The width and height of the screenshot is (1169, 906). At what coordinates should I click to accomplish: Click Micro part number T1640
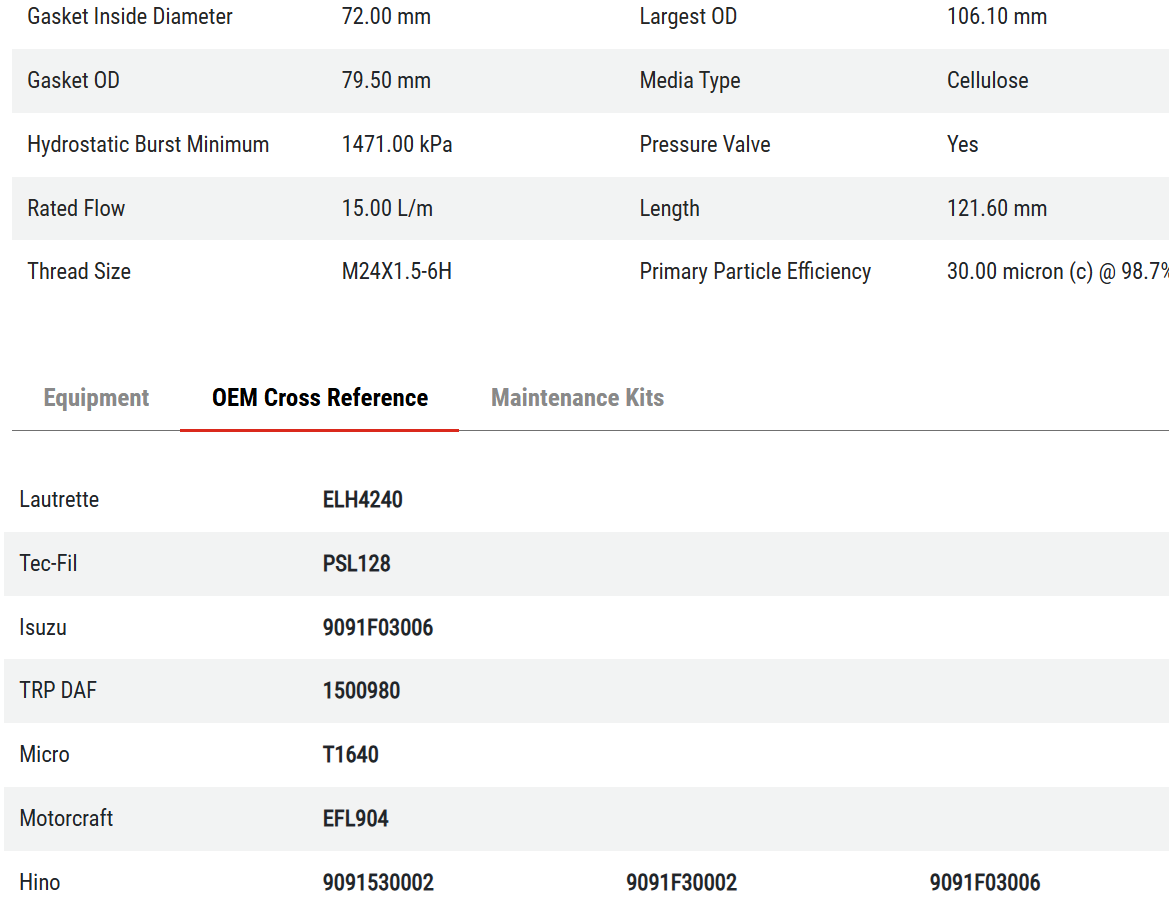pos(350,755)
